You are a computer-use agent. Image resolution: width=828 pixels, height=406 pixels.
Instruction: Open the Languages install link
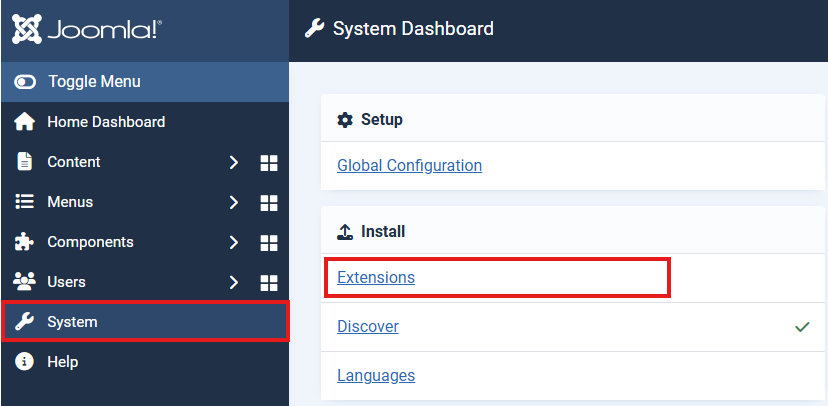[x=376, y=376]
